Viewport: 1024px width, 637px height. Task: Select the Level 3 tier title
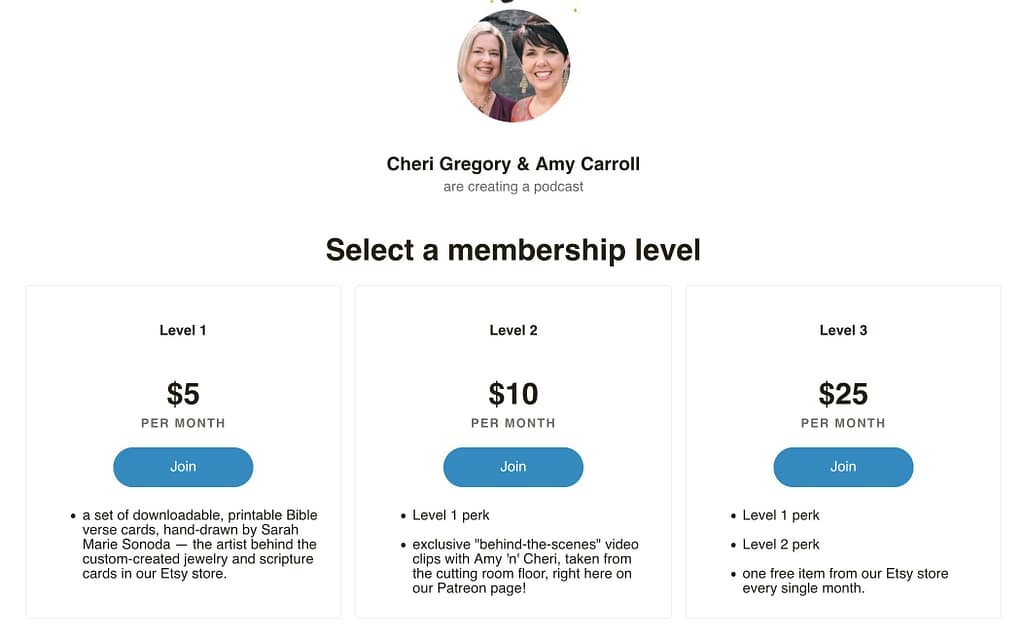pos(843,330)
